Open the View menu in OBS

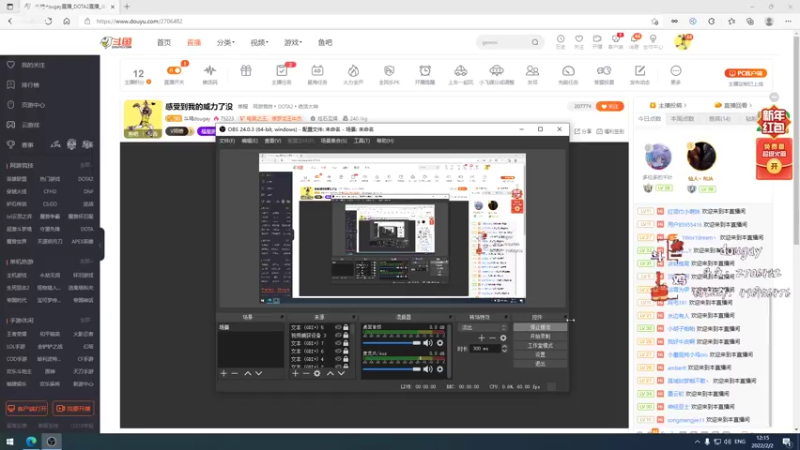(272, 141)
